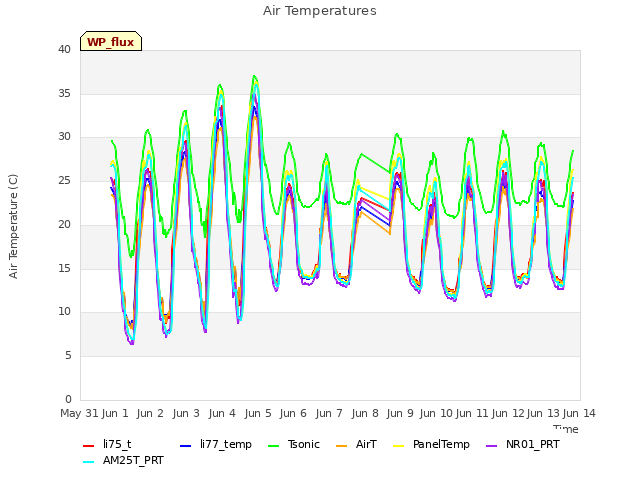Image resolution: width=640 pixels, height=480 pixels.
Task: Click the Jun 3 x-axis tick label
Action: (x=186, y=413)
